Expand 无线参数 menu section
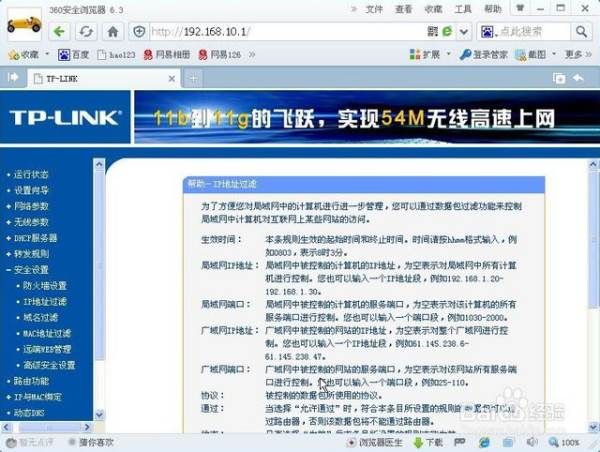The width and height of the screenshot is (600, 452). pyautogui.click(x=31, y=222)
